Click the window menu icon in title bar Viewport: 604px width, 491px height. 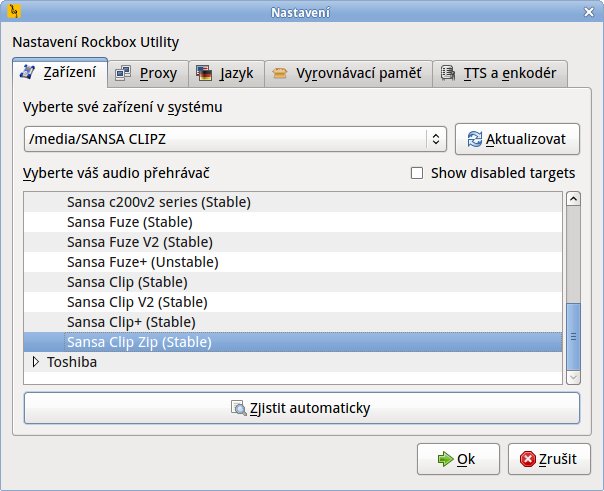coord(13,12)
